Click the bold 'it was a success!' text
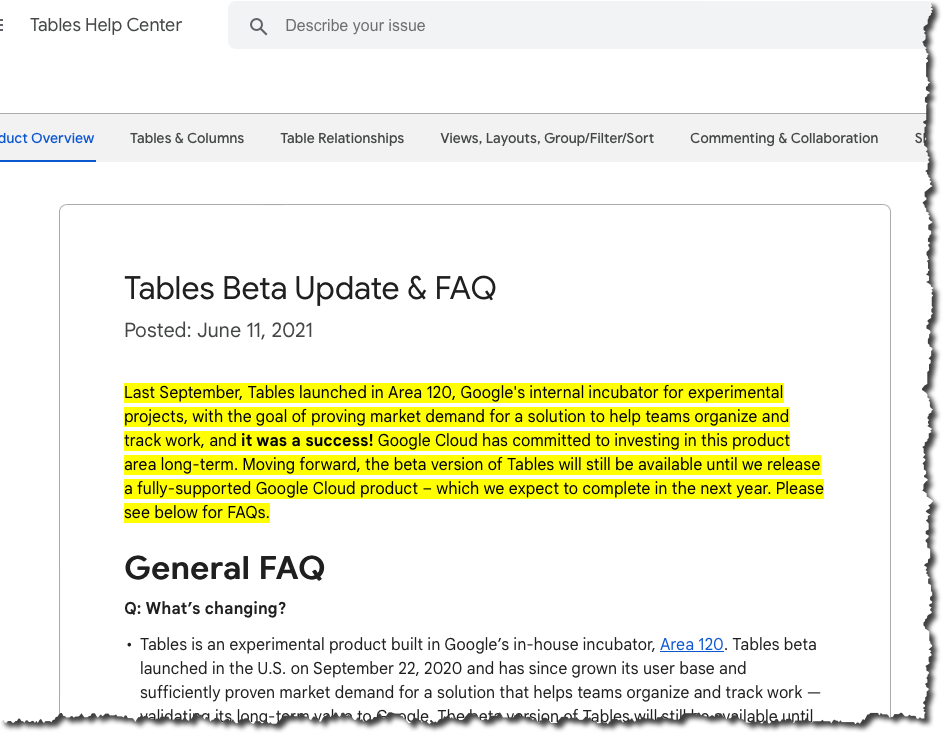 coord(307,441)
